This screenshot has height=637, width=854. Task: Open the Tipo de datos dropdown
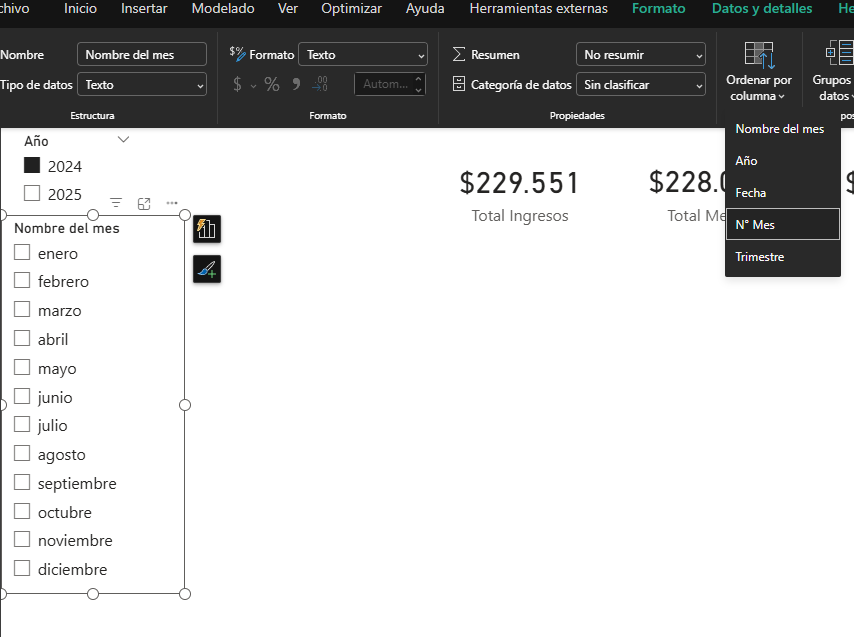[x=142, y=85]
